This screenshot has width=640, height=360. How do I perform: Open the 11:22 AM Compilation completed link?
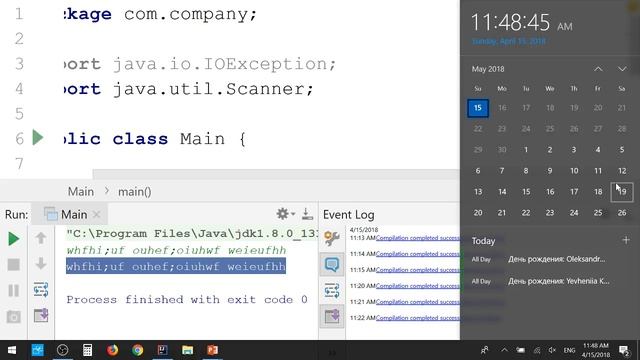pyautogui.click(x=418, y=318)
